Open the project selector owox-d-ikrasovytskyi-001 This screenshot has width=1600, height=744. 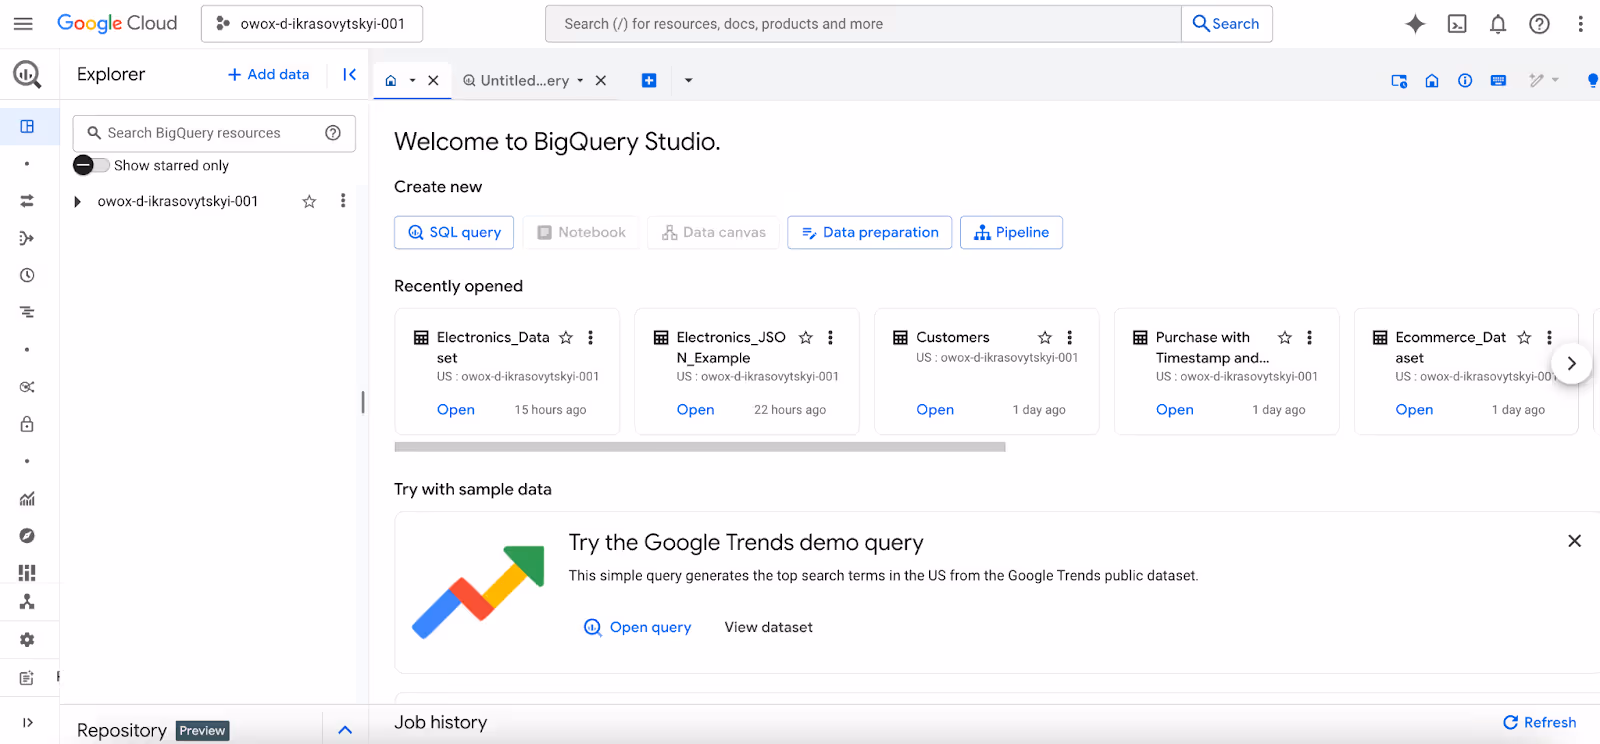point(312,24)
